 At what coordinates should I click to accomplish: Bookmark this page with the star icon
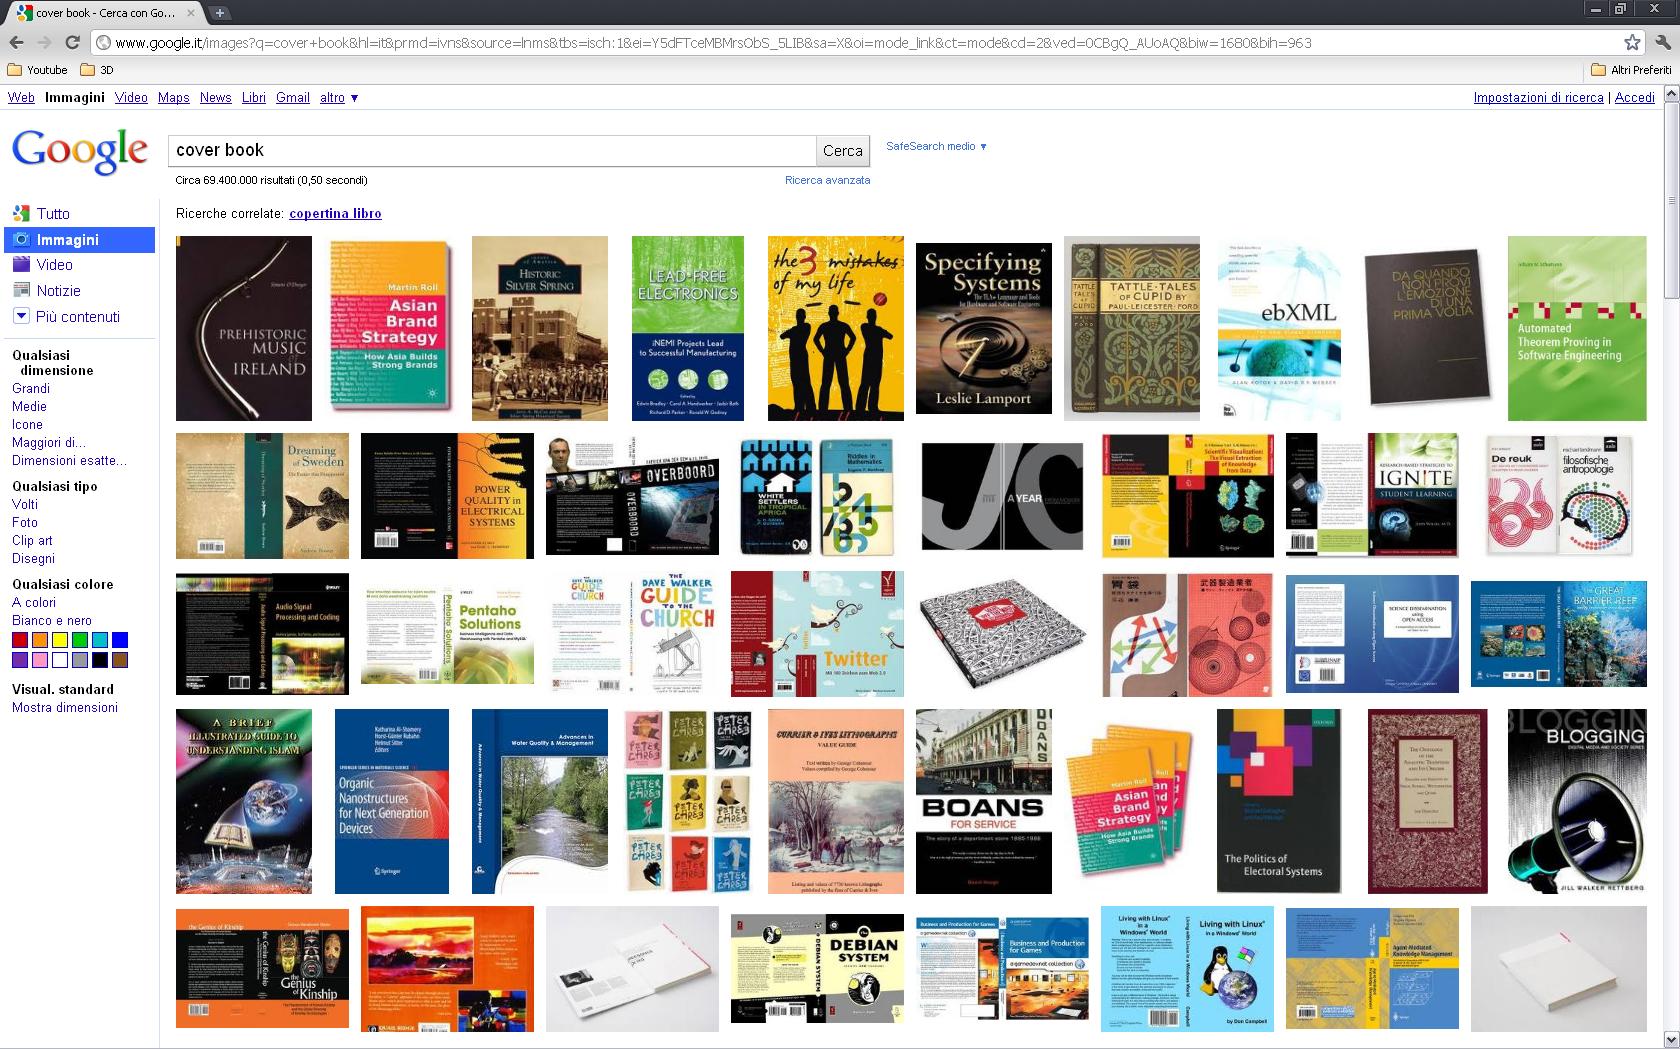pos(1632,42)
